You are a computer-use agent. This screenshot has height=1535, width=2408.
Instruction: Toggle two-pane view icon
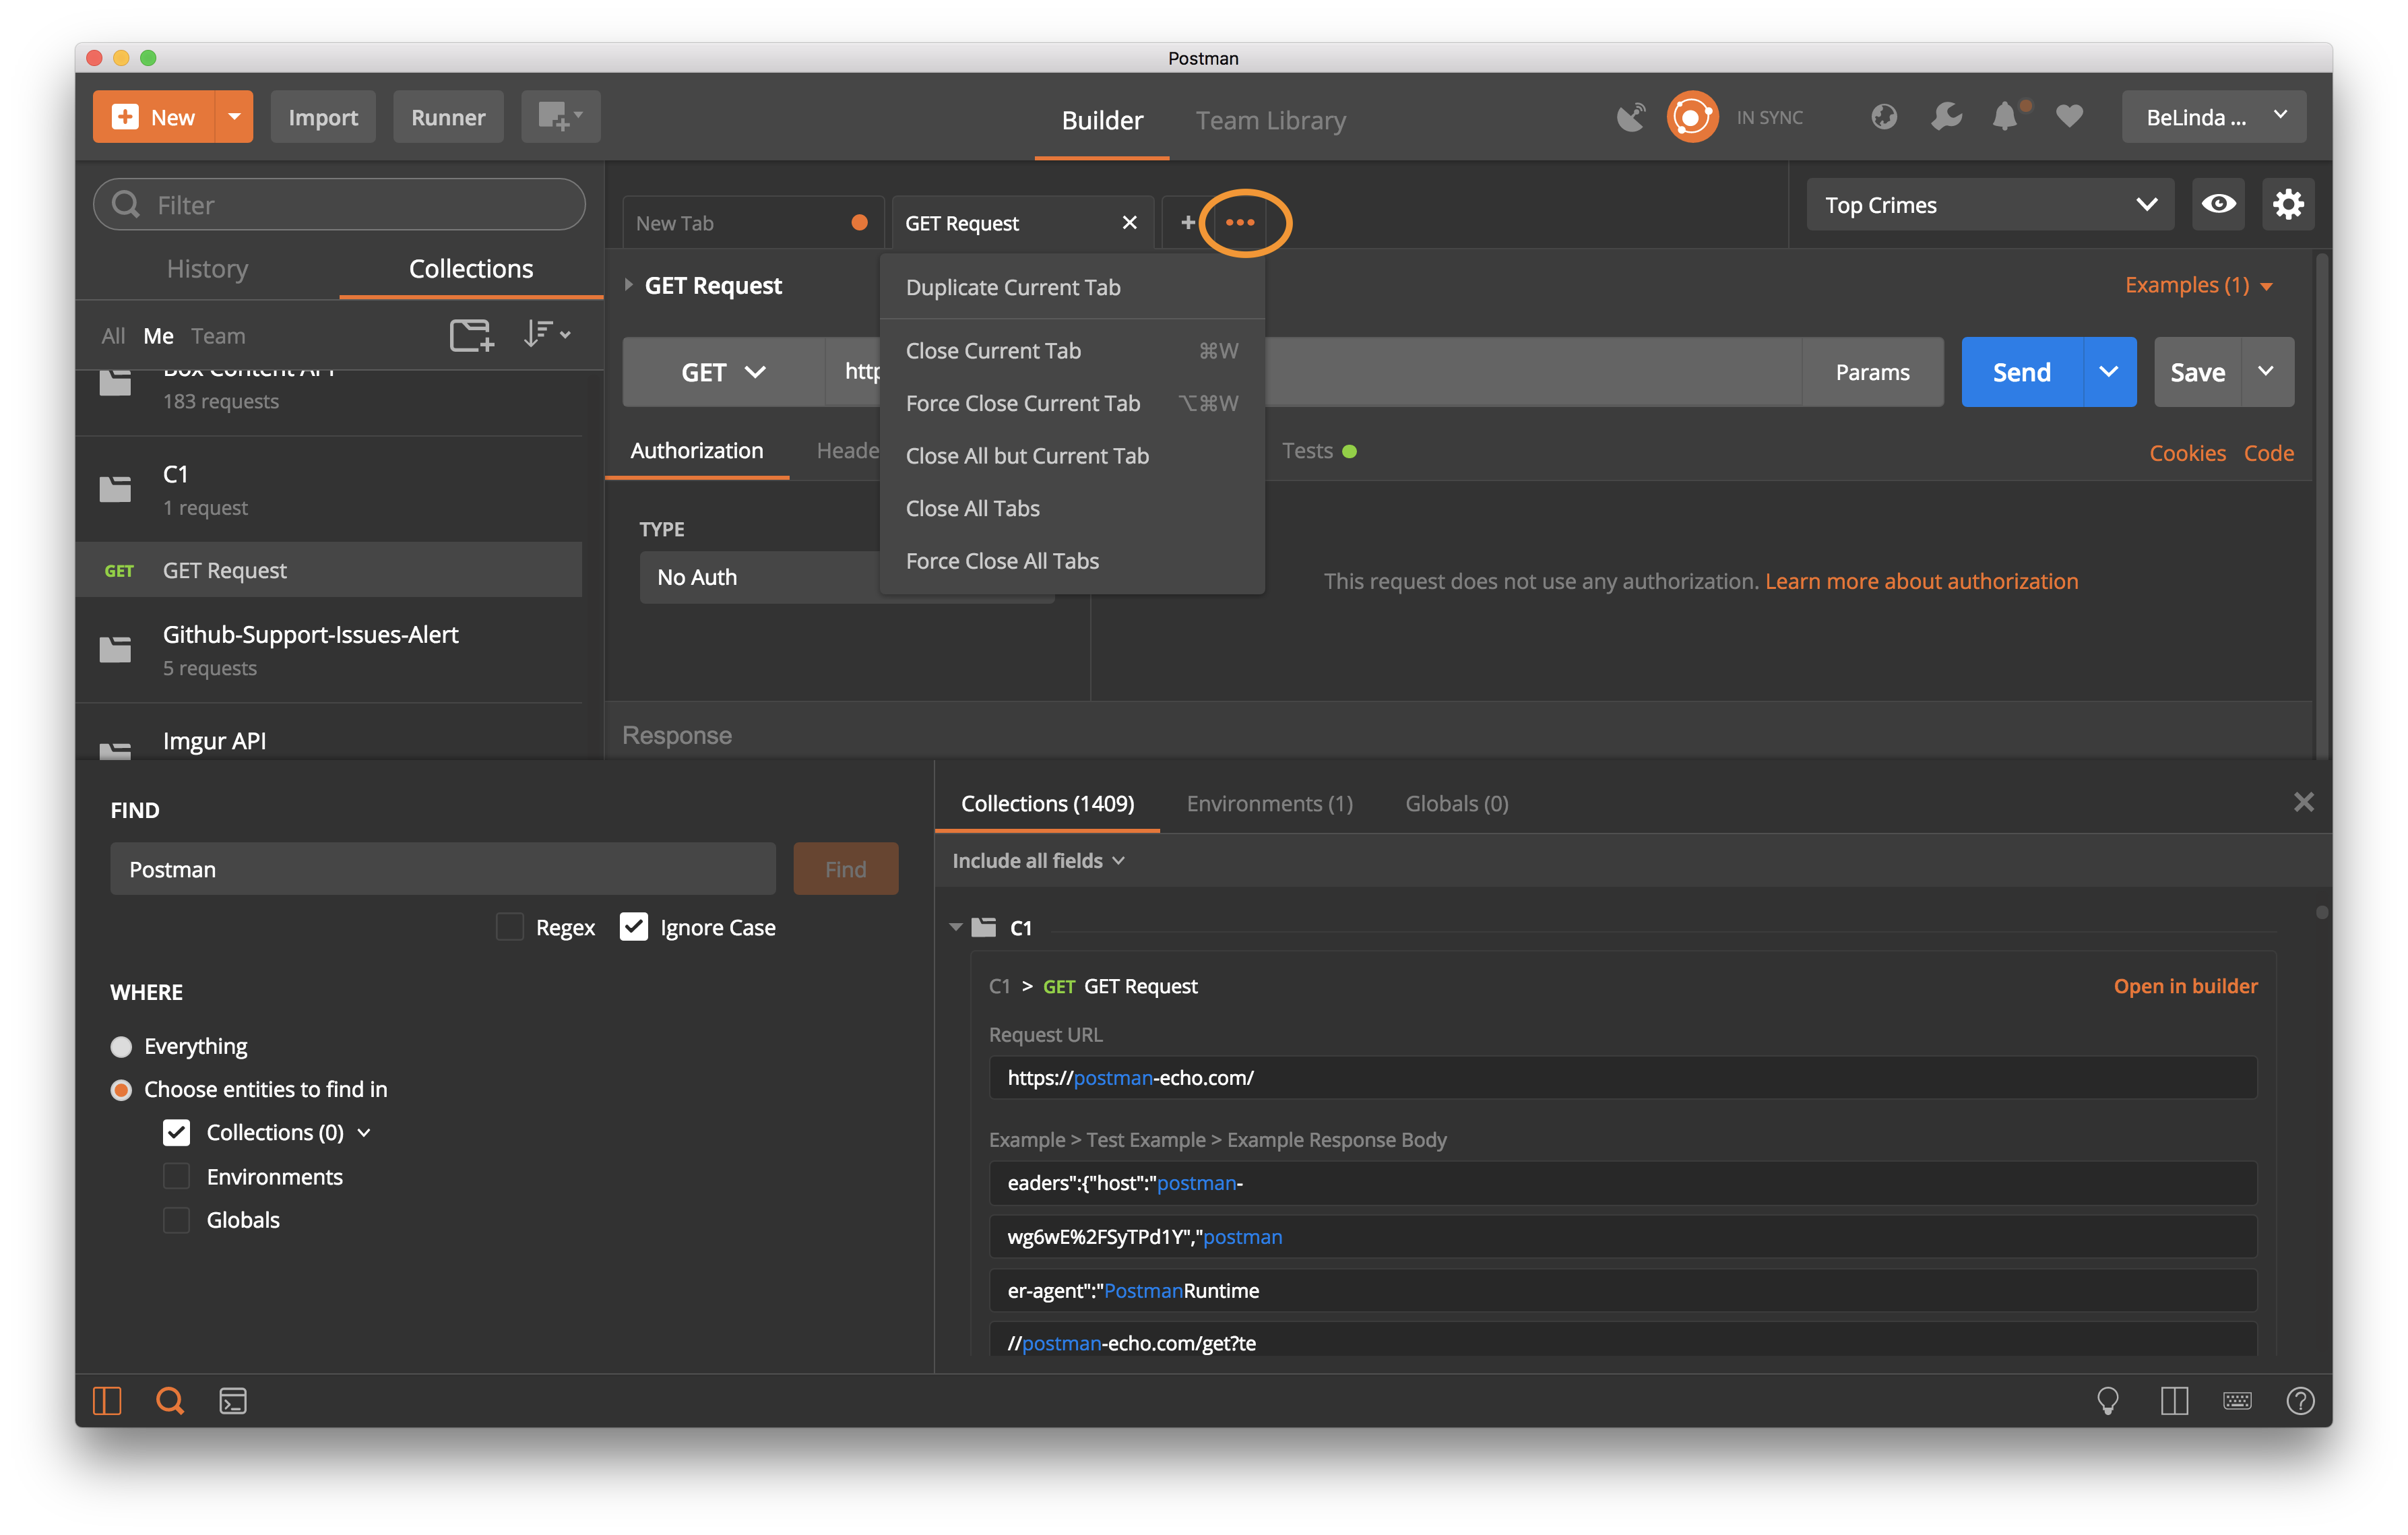point(2174,1400)
